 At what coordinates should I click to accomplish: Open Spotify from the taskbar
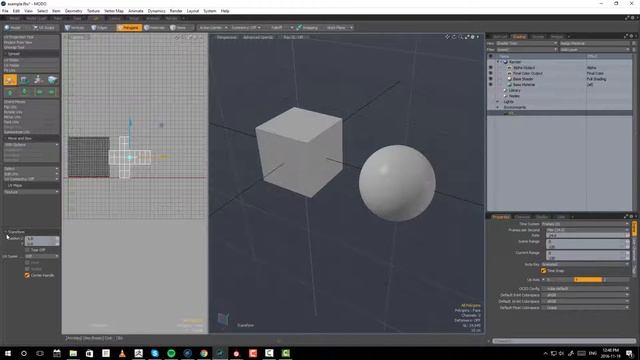point(171,353)
